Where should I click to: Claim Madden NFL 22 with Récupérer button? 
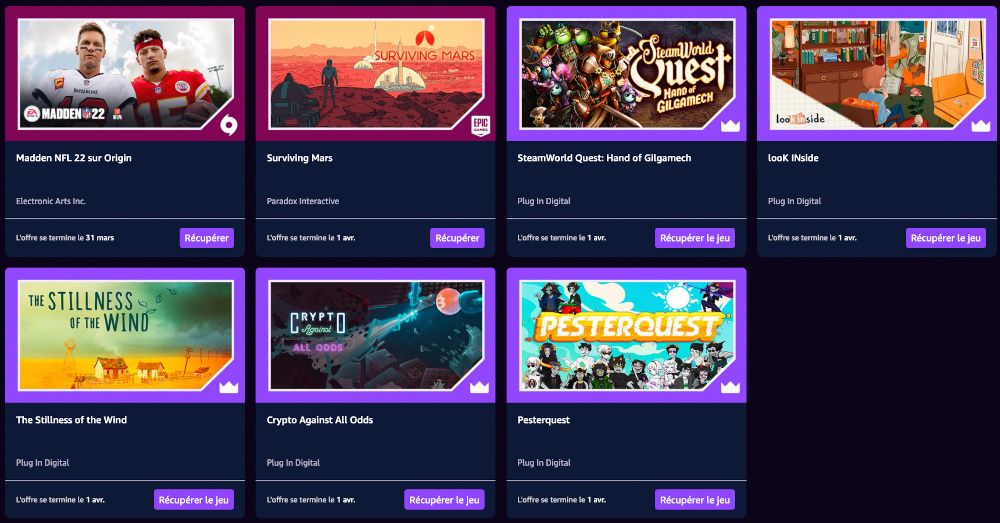(207, 238)
